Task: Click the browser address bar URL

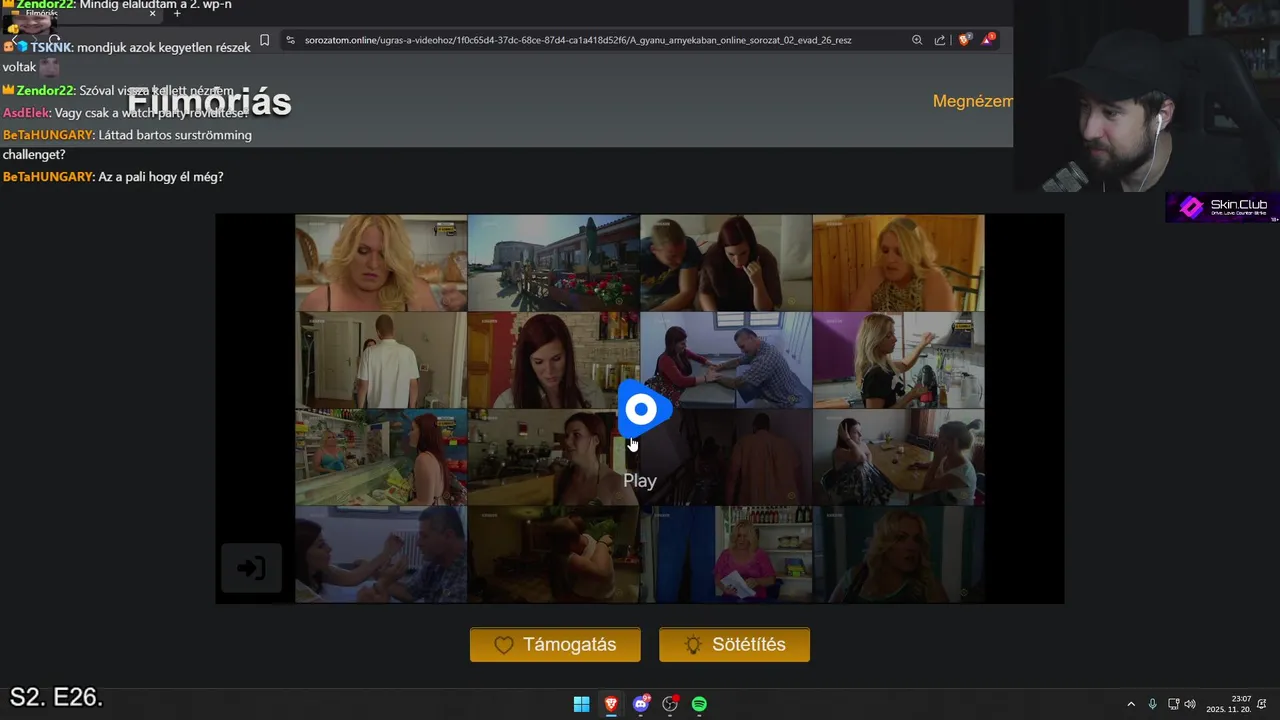Action: (x=578, y=40)
